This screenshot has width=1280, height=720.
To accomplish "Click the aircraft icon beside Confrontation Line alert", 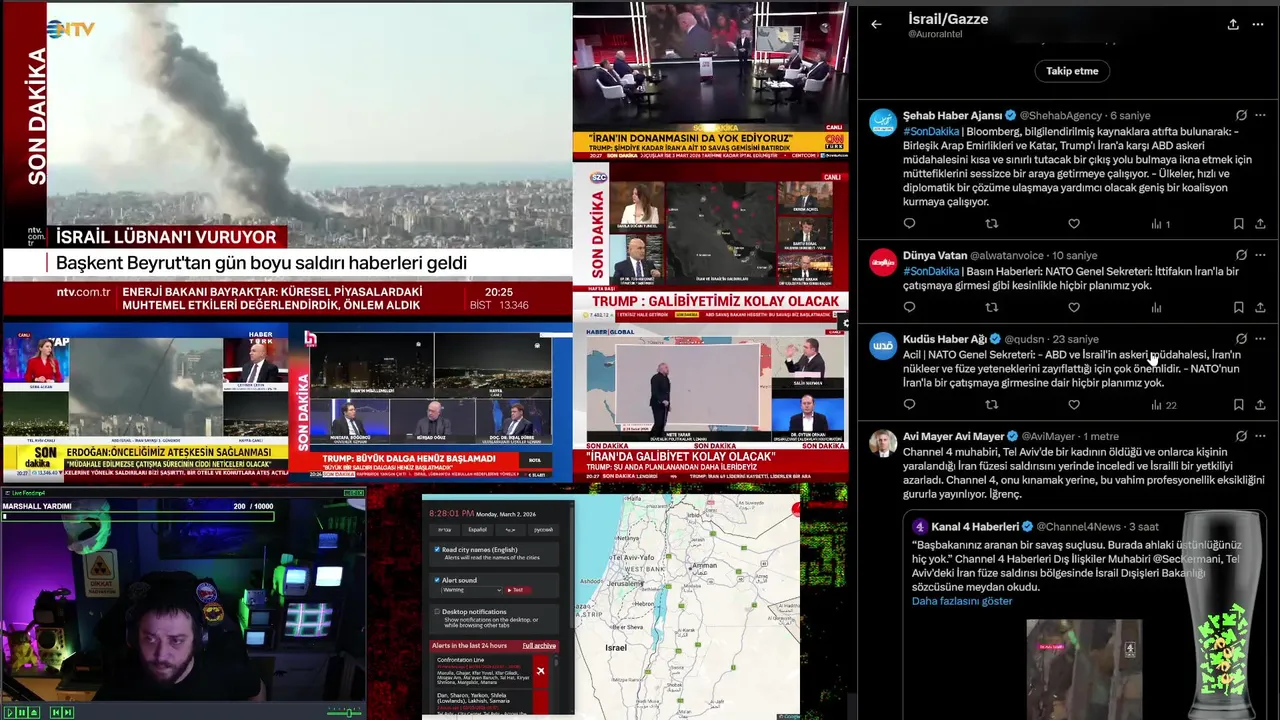I will (x=541, y=671).
